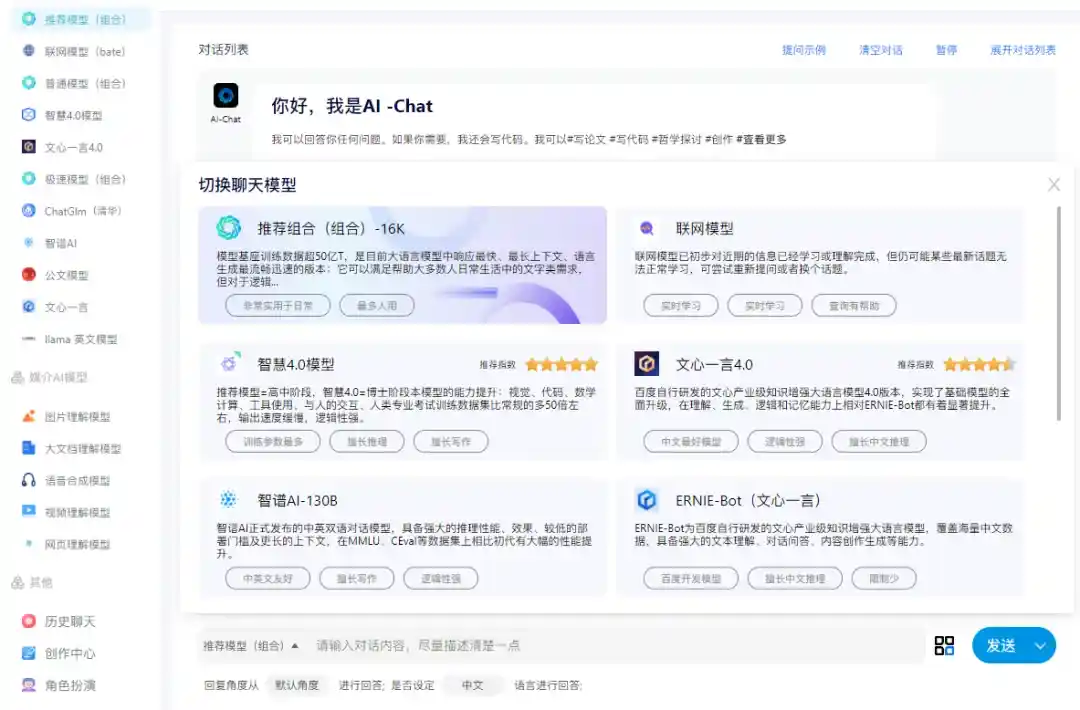Select the 智慧4.0模型 icon in the sidebar
The height and width of the screenshot is (710, 1080).
[x=28, y=115]
